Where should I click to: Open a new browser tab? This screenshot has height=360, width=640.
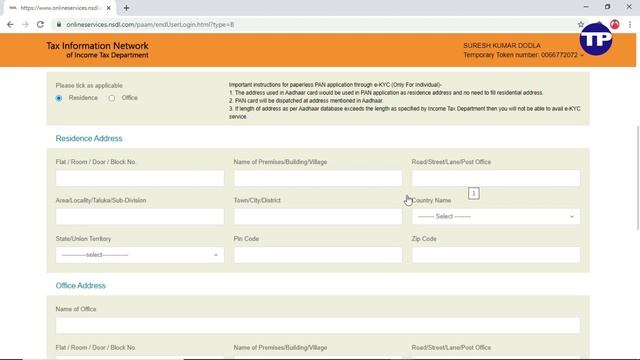(x=127, y=8)
